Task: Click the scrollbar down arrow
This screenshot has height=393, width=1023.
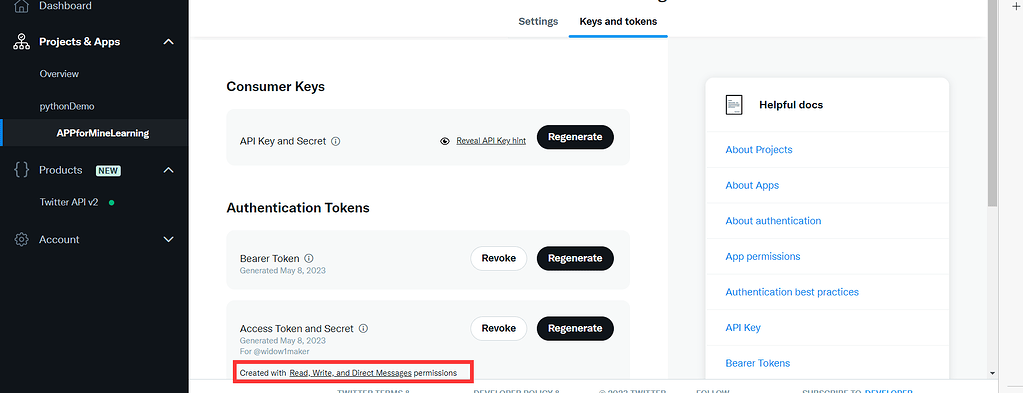Action: coord(992,373)
